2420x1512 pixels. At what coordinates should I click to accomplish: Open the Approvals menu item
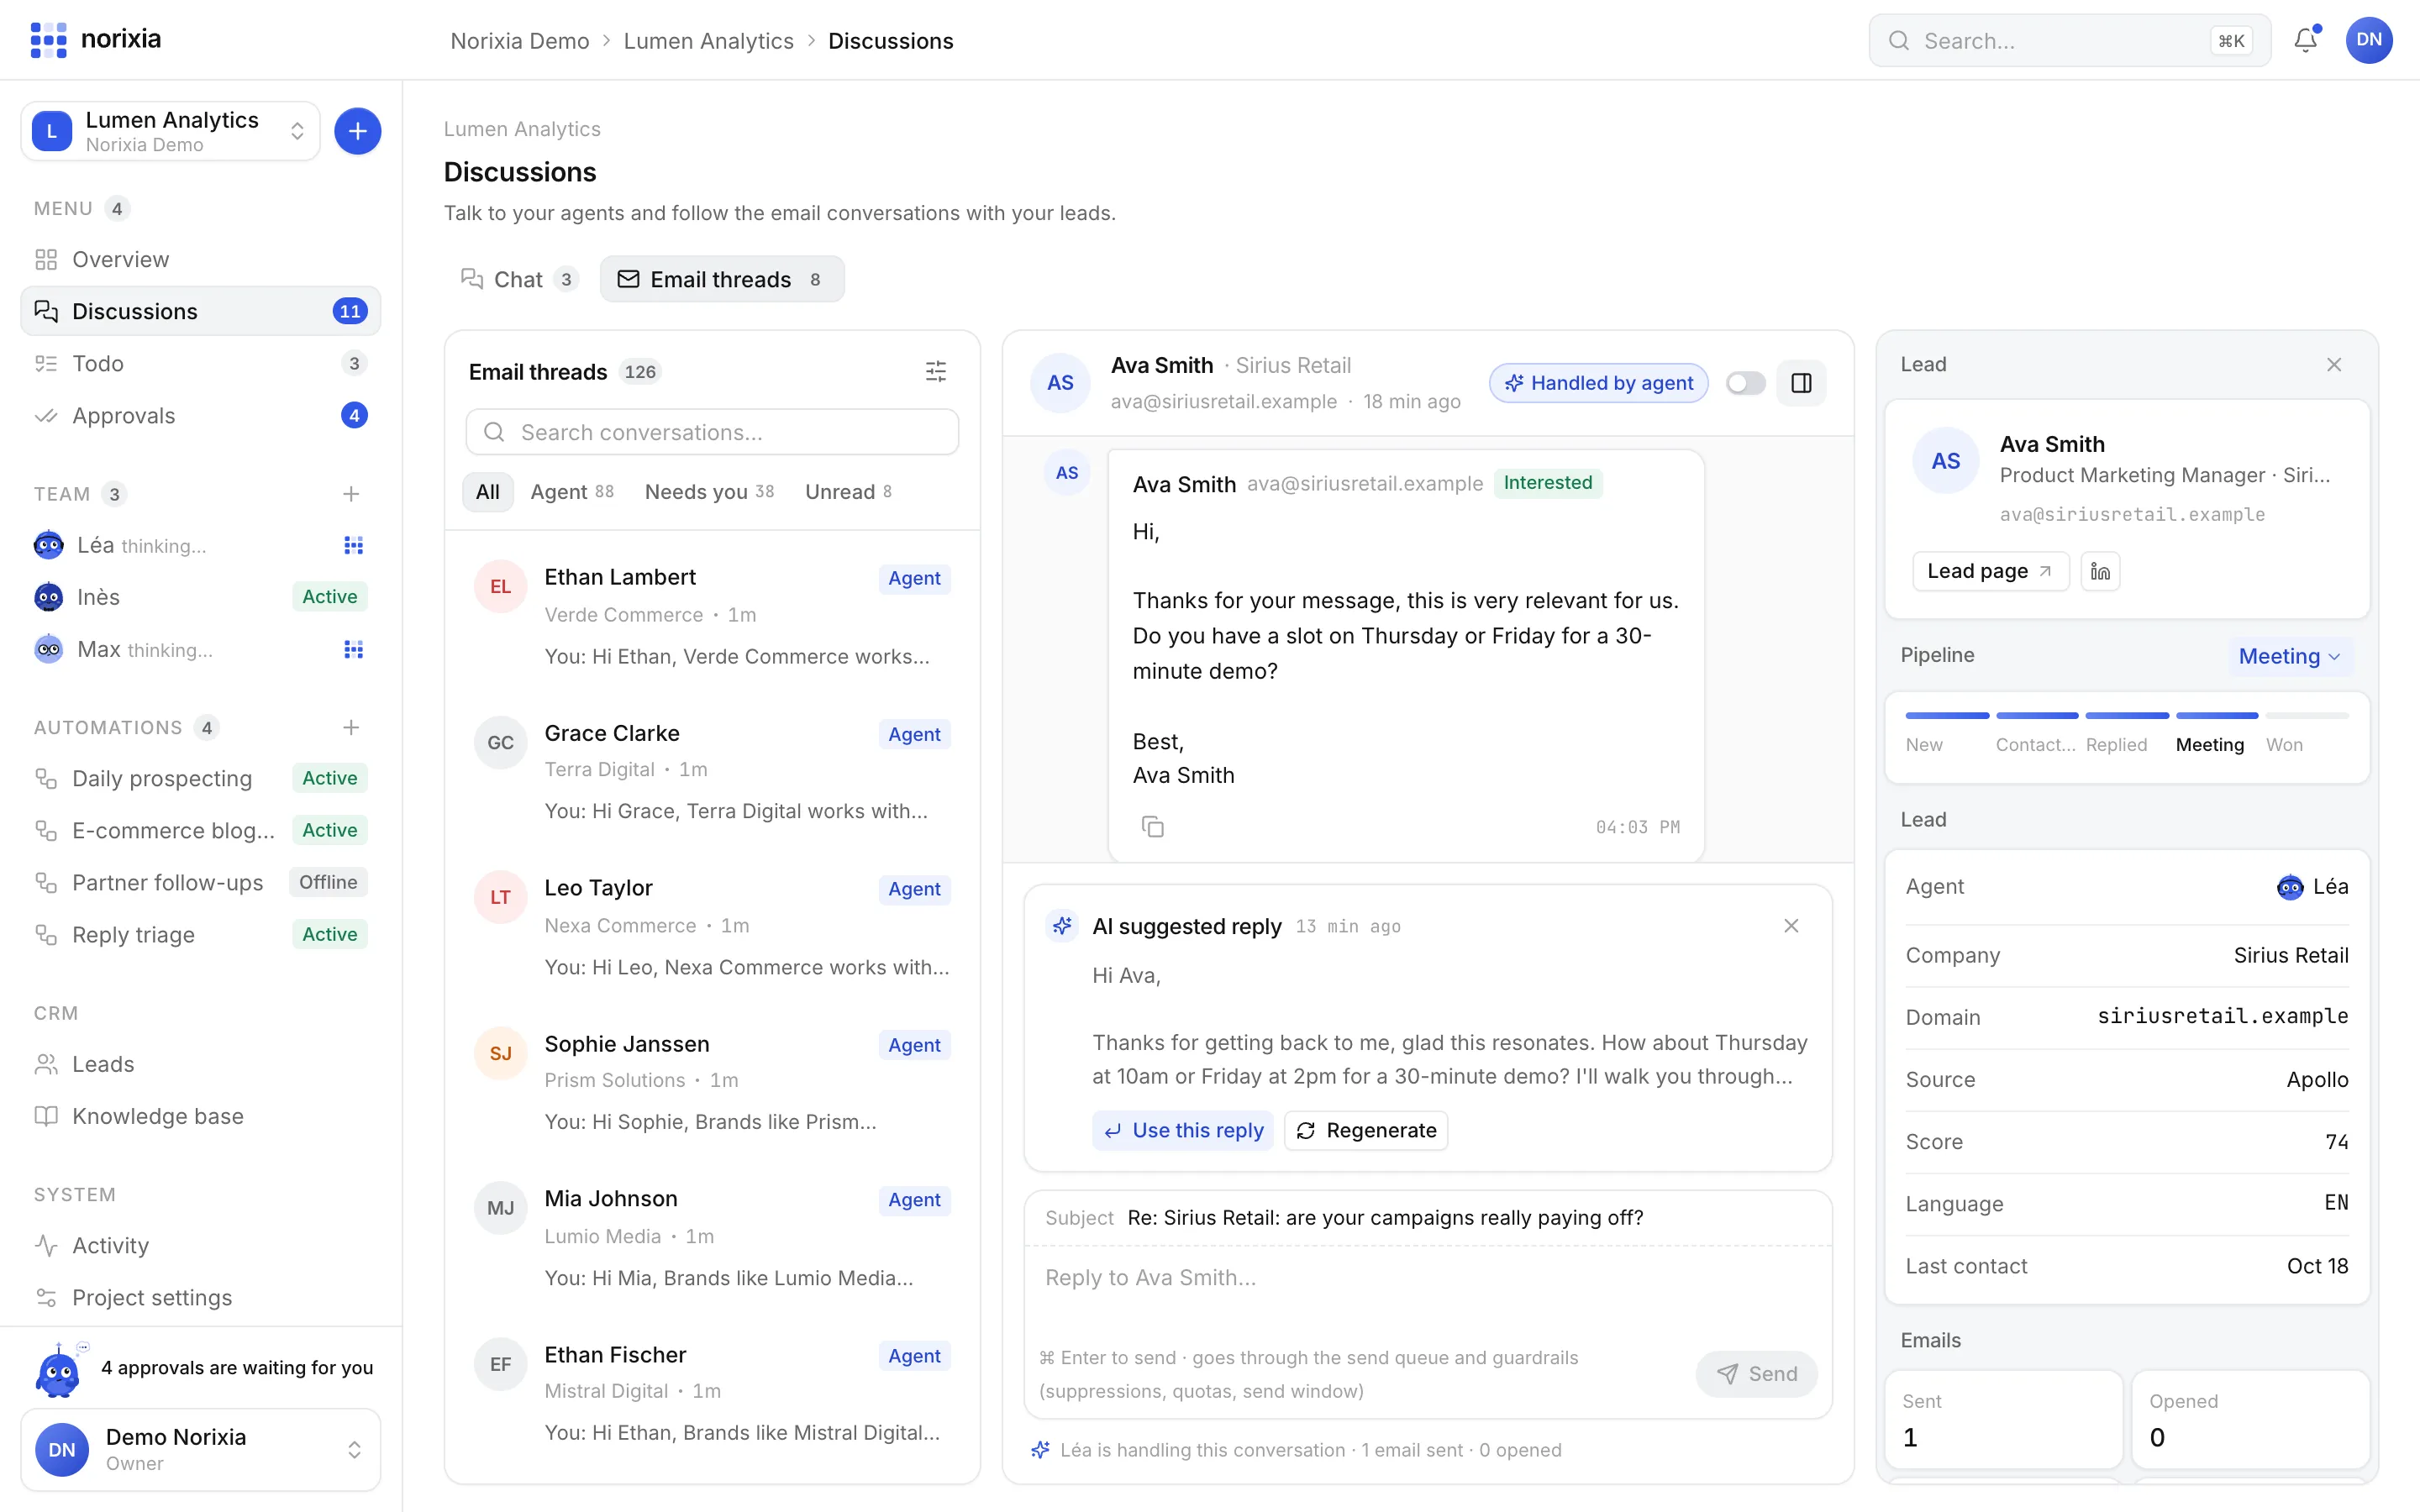tap(200, 415)
